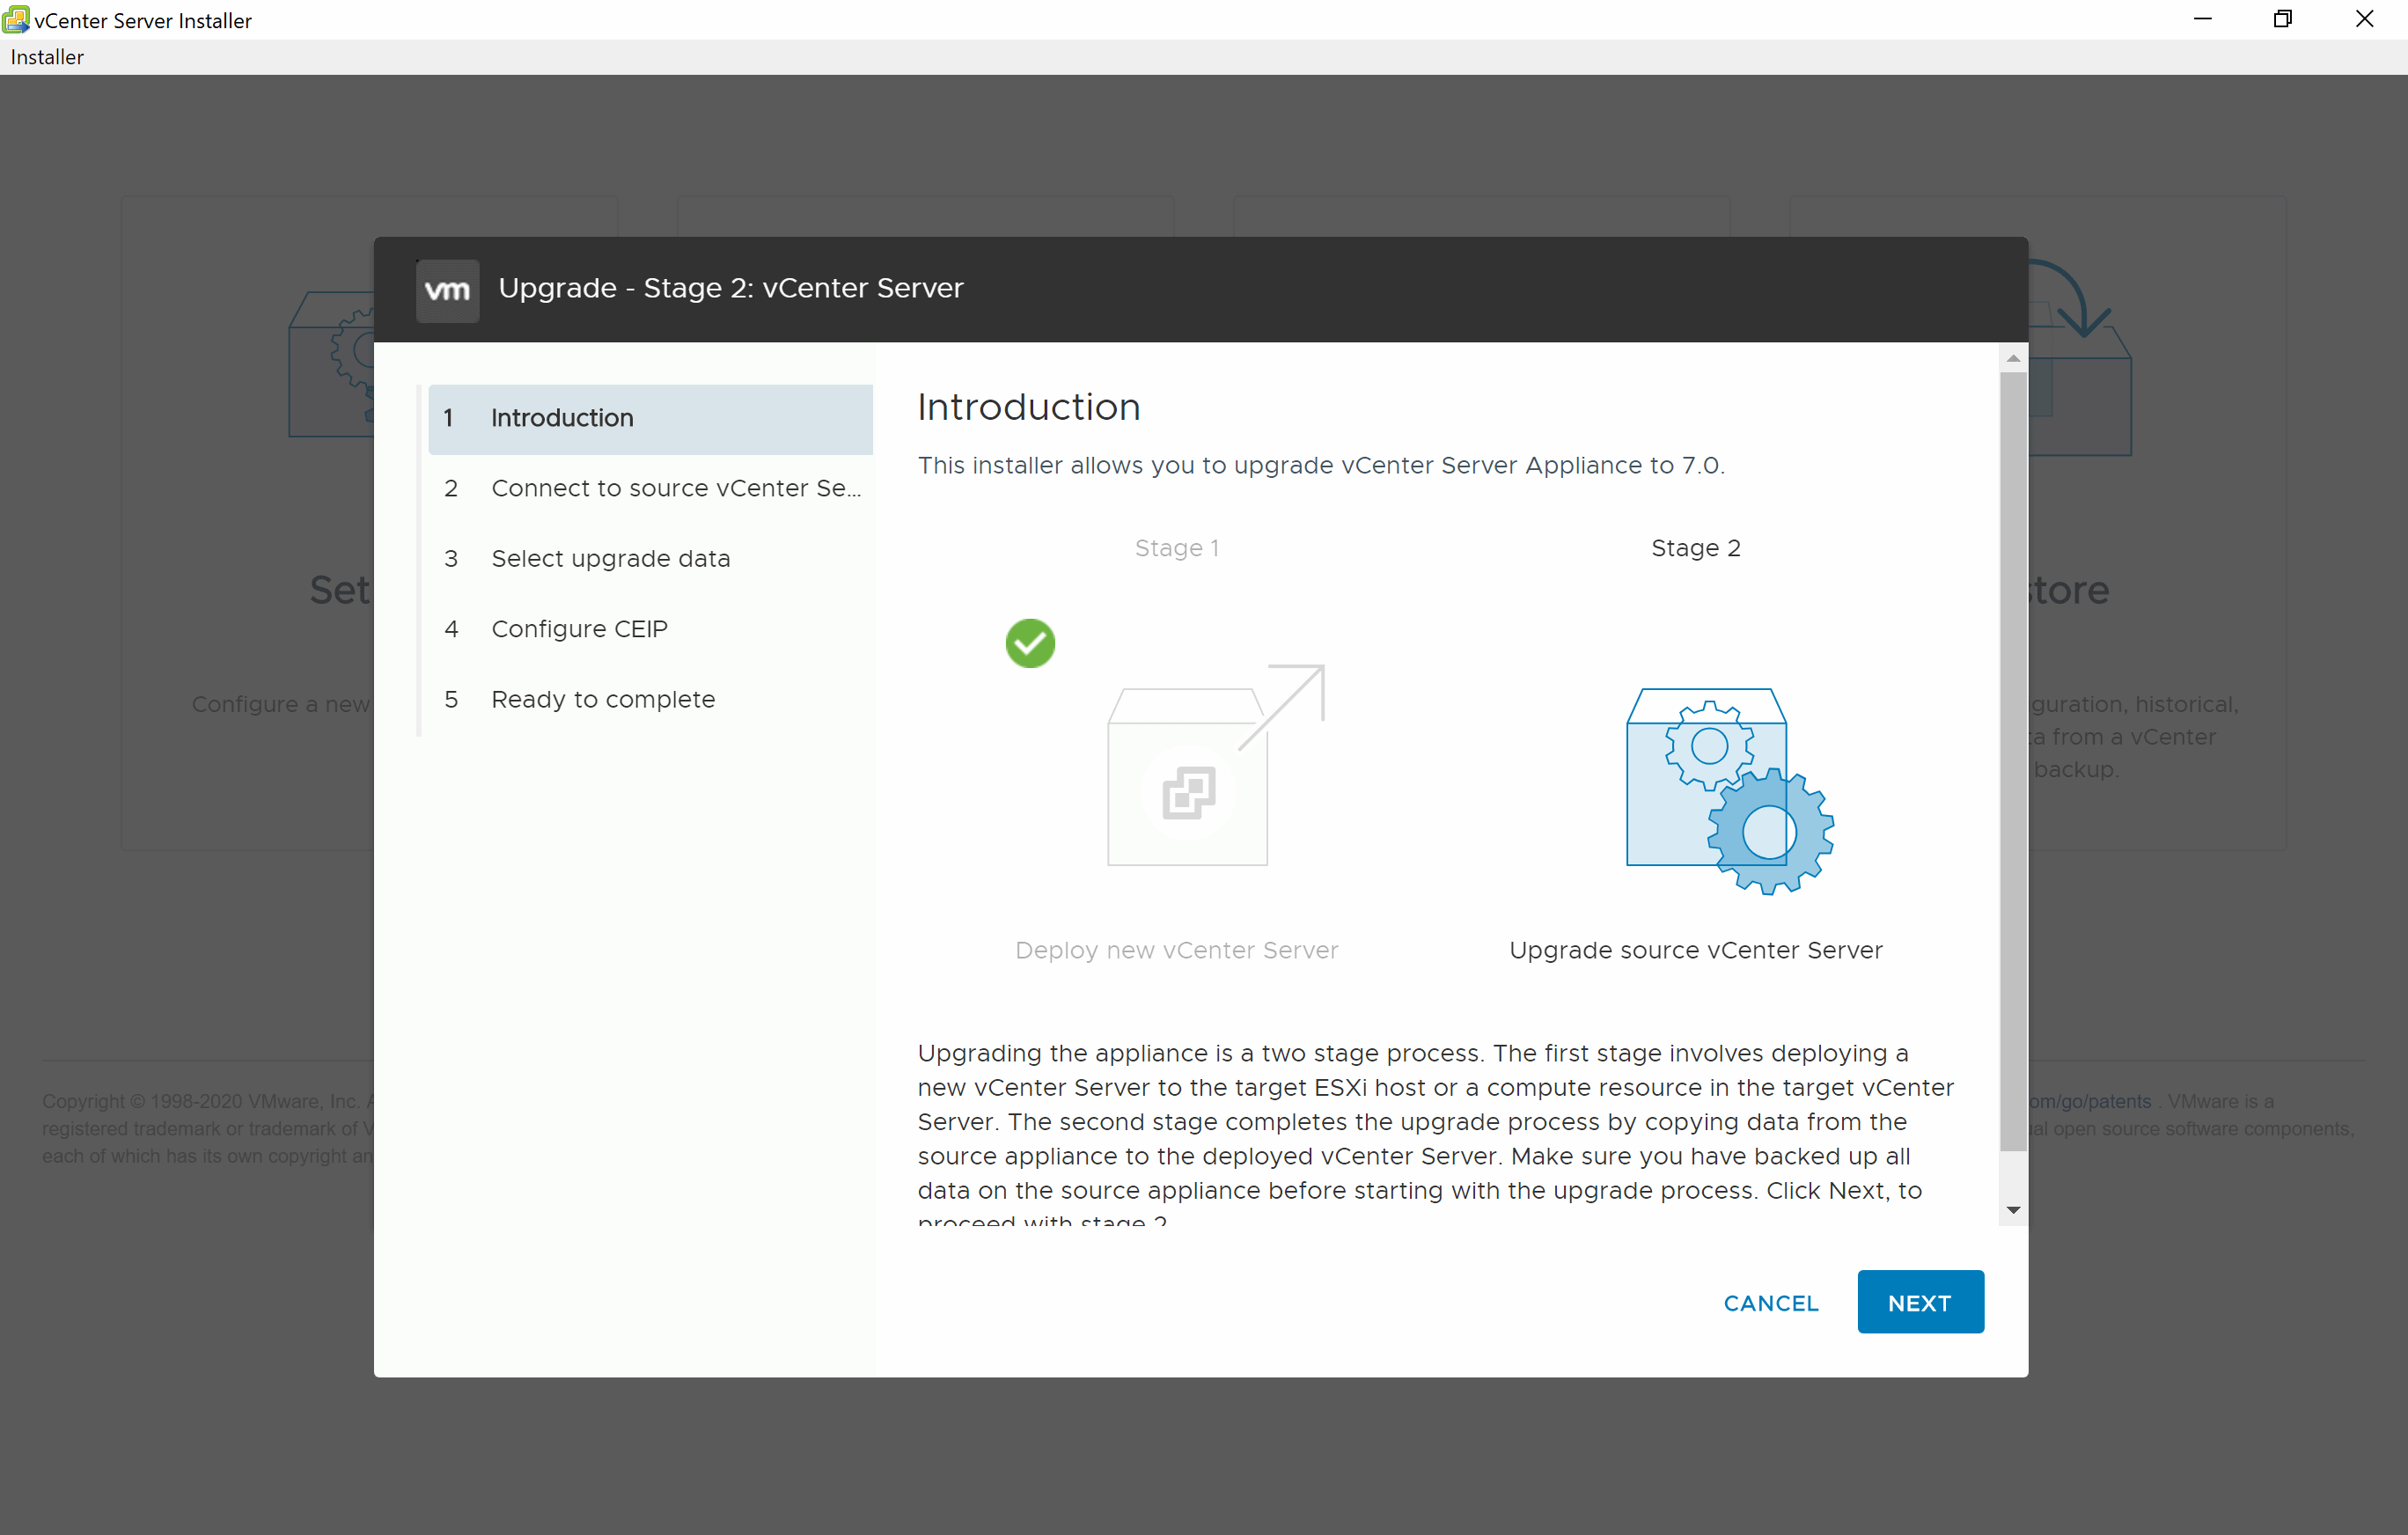Select the Ready to complete step
2408x1535 pixels.
pos(602,698)
